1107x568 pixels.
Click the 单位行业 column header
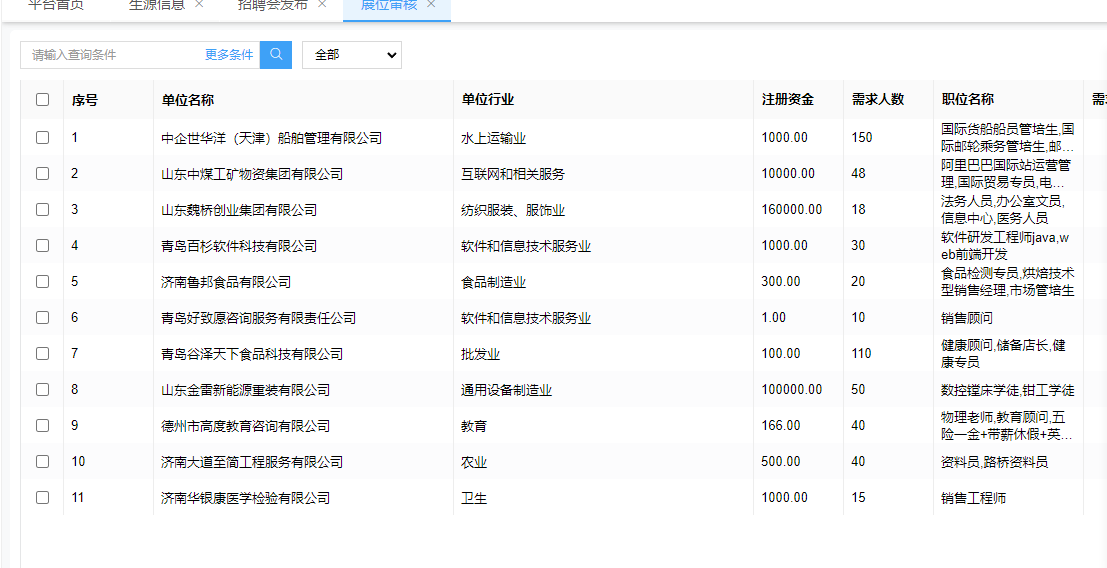(487, 100)
